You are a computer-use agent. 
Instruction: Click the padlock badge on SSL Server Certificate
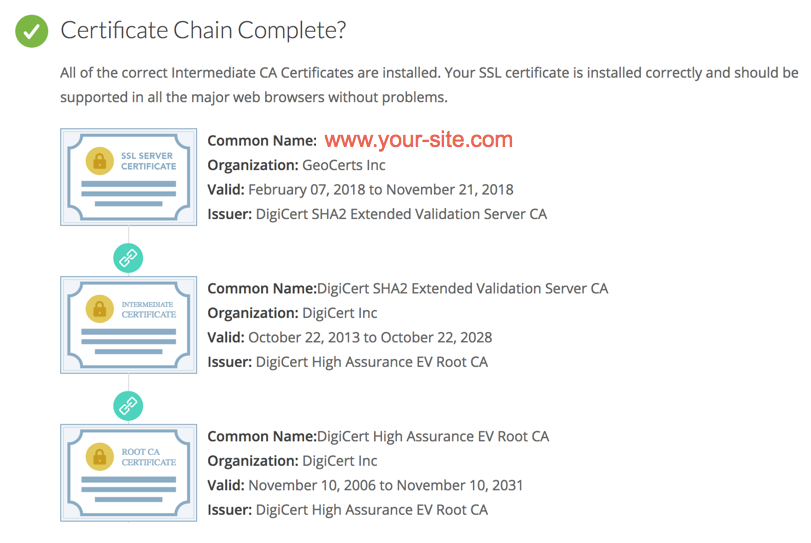pyautogui.click(x=99, y=160)
